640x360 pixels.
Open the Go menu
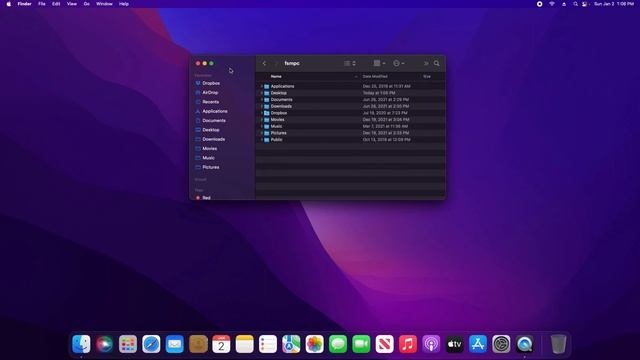87,4
